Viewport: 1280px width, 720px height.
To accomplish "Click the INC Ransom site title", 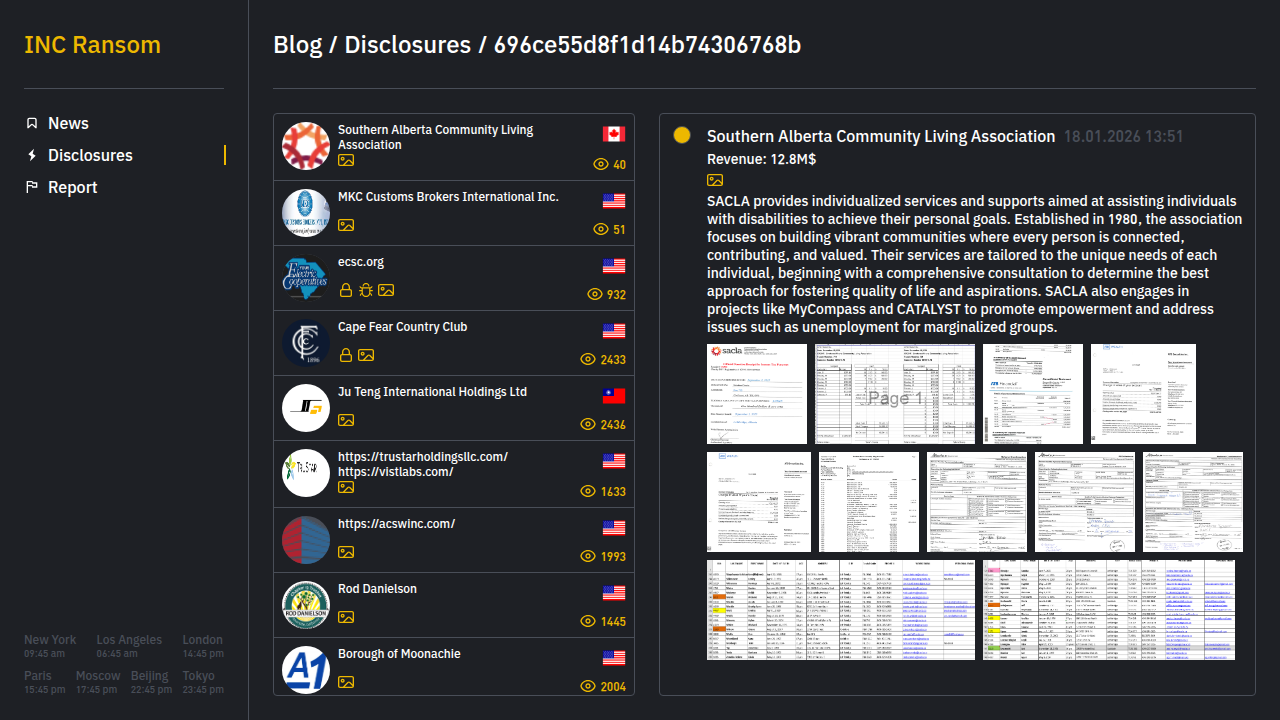I will [92, 45].
